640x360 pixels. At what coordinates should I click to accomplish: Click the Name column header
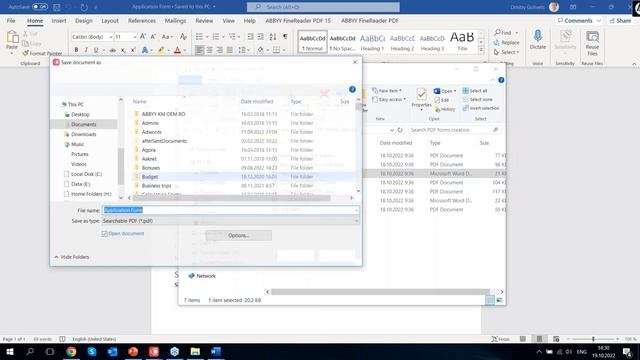click(140, 101)
